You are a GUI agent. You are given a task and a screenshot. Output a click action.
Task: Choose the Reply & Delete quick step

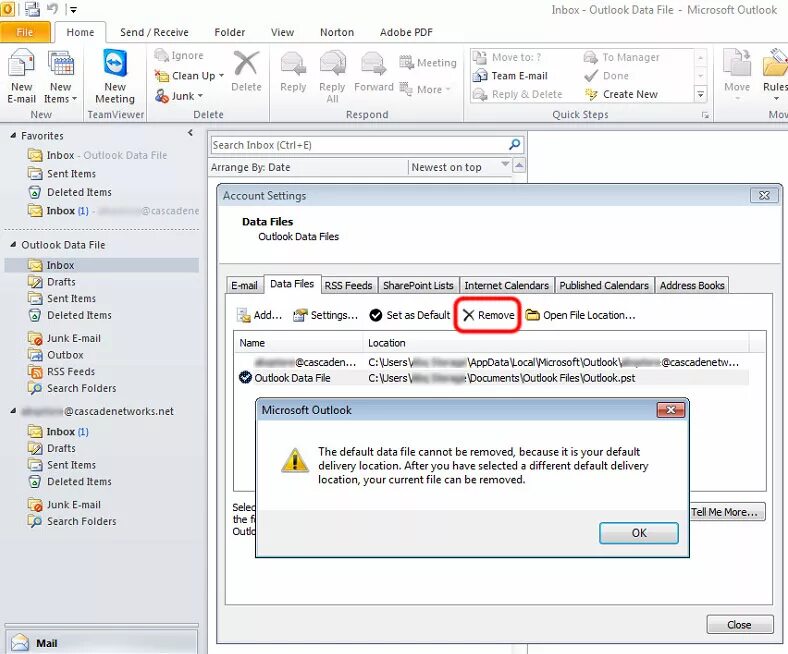point(518,94)
